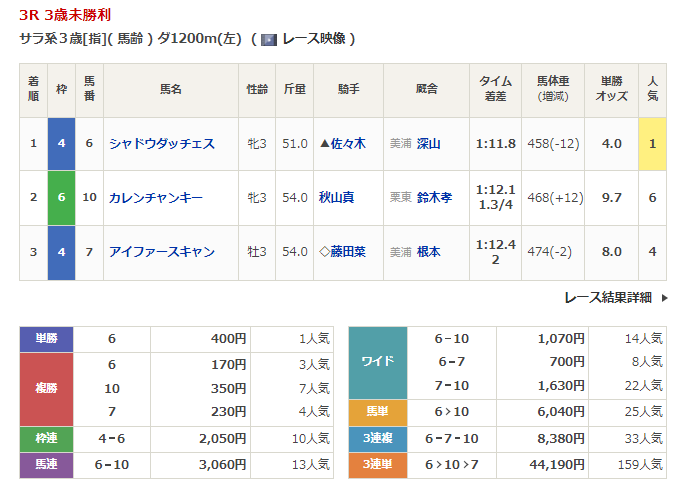Select the ワイド payout label
This screenshot has width=686, height=488.
(377, 362)
